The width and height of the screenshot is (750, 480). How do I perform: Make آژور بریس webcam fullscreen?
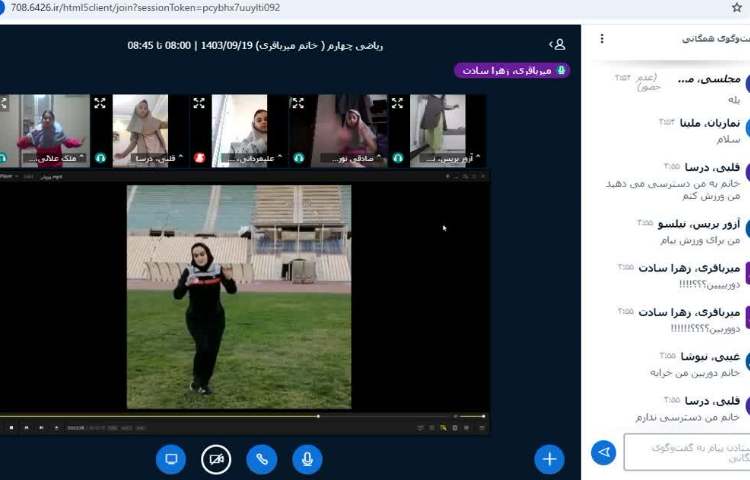[x=397, y=103]
